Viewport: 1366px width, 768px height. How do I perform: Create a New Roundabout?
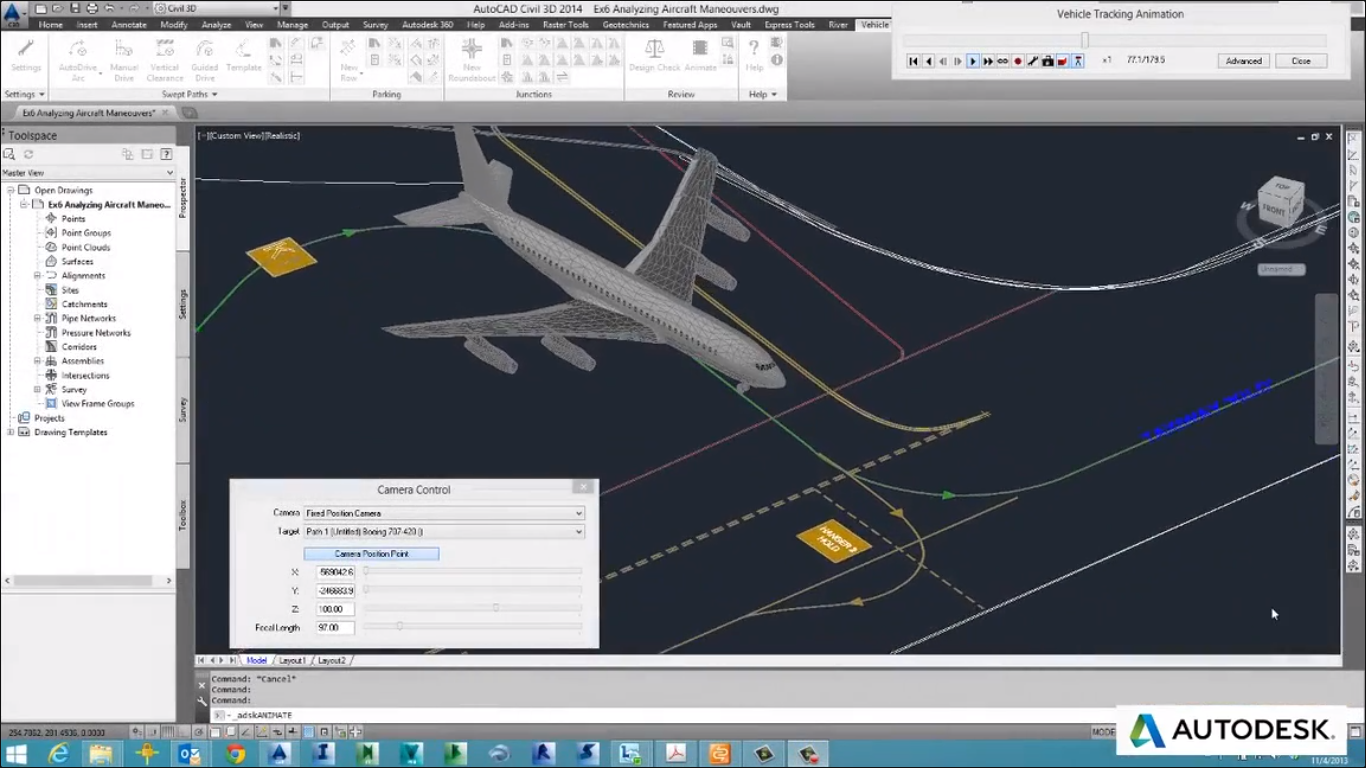[472, 60]
